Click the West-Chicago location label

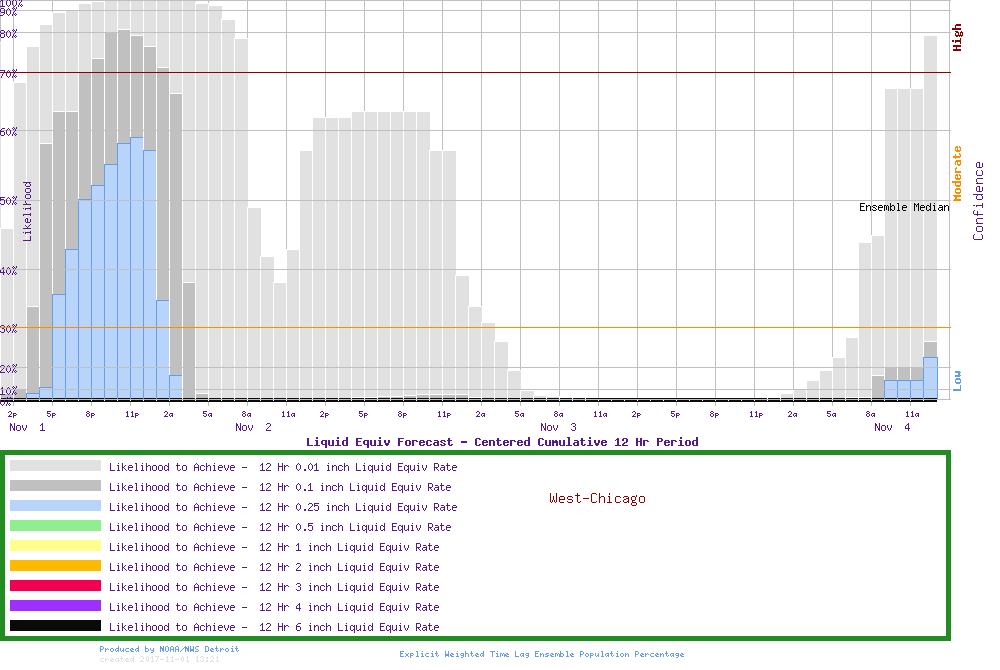pyautogui.click(x=598, y=499)
